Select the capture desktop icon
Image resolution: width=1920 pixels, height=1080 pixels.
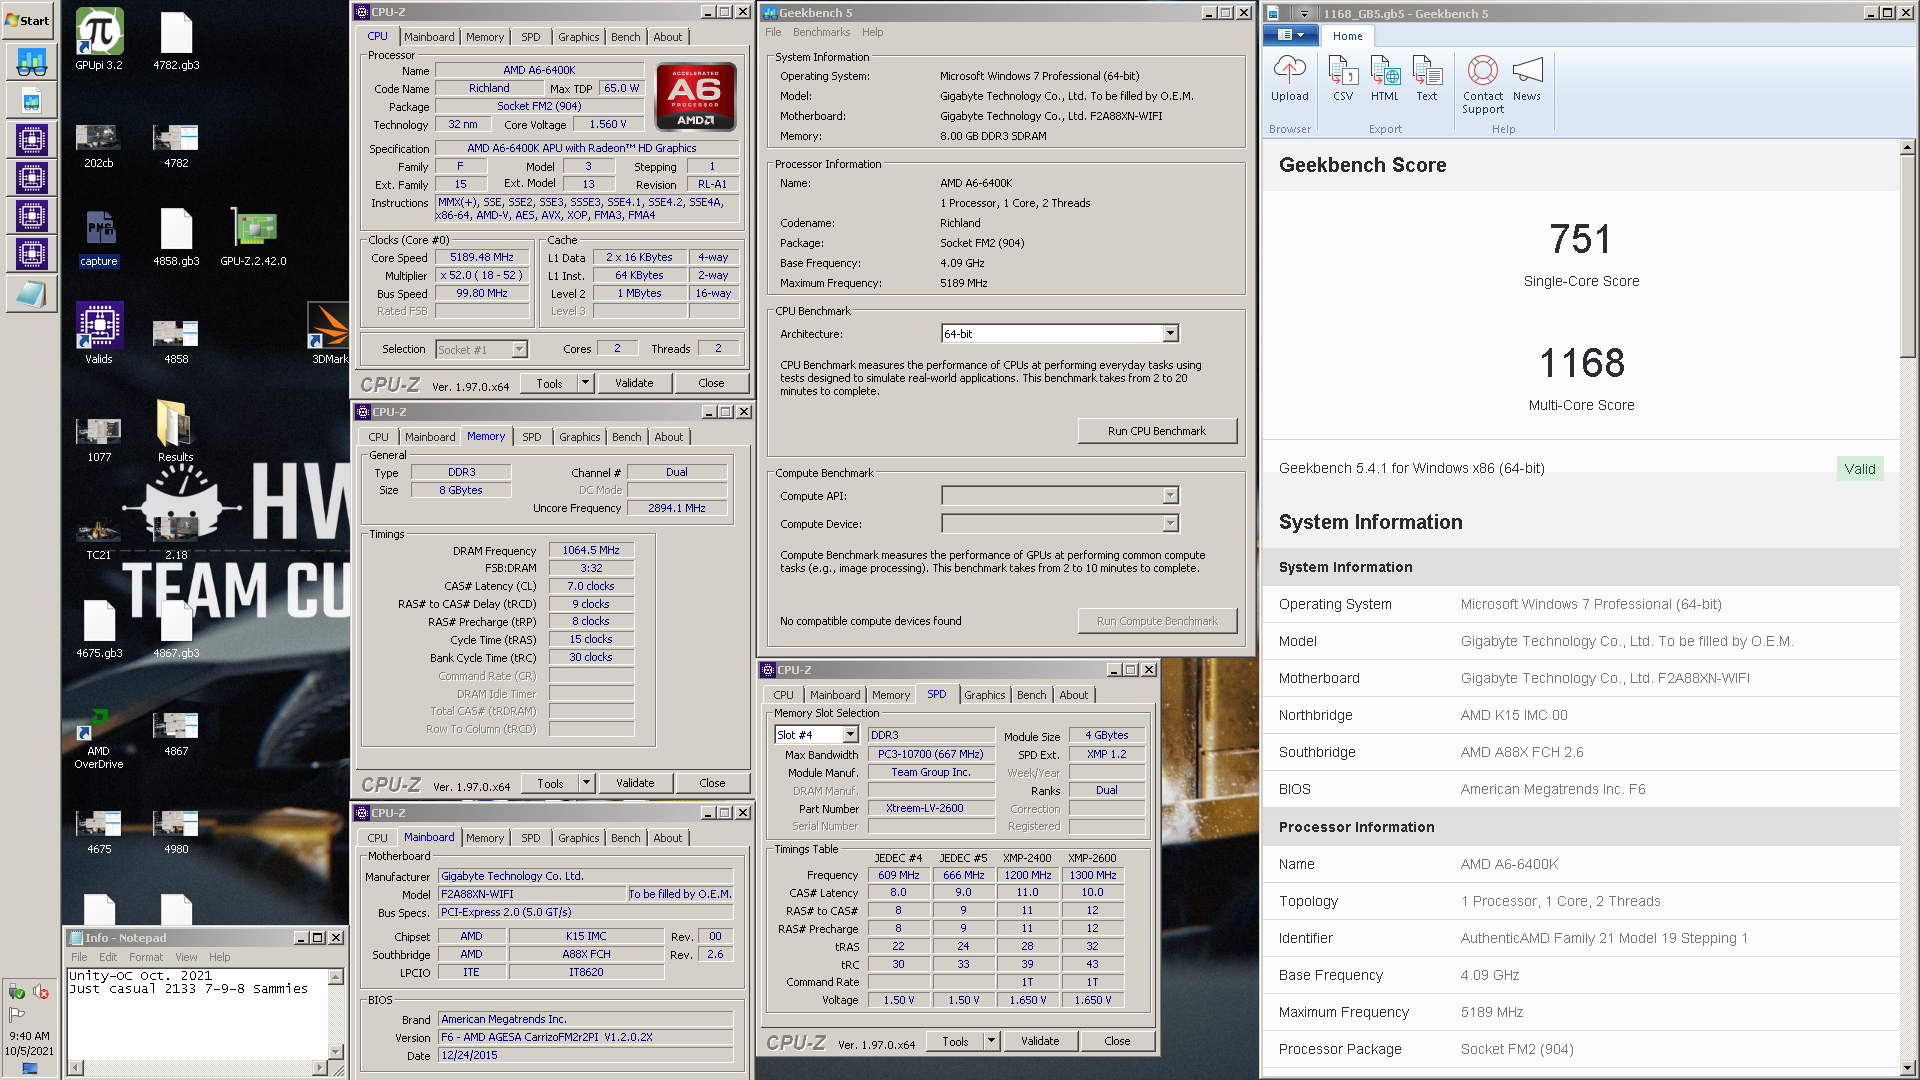[99, 238]
